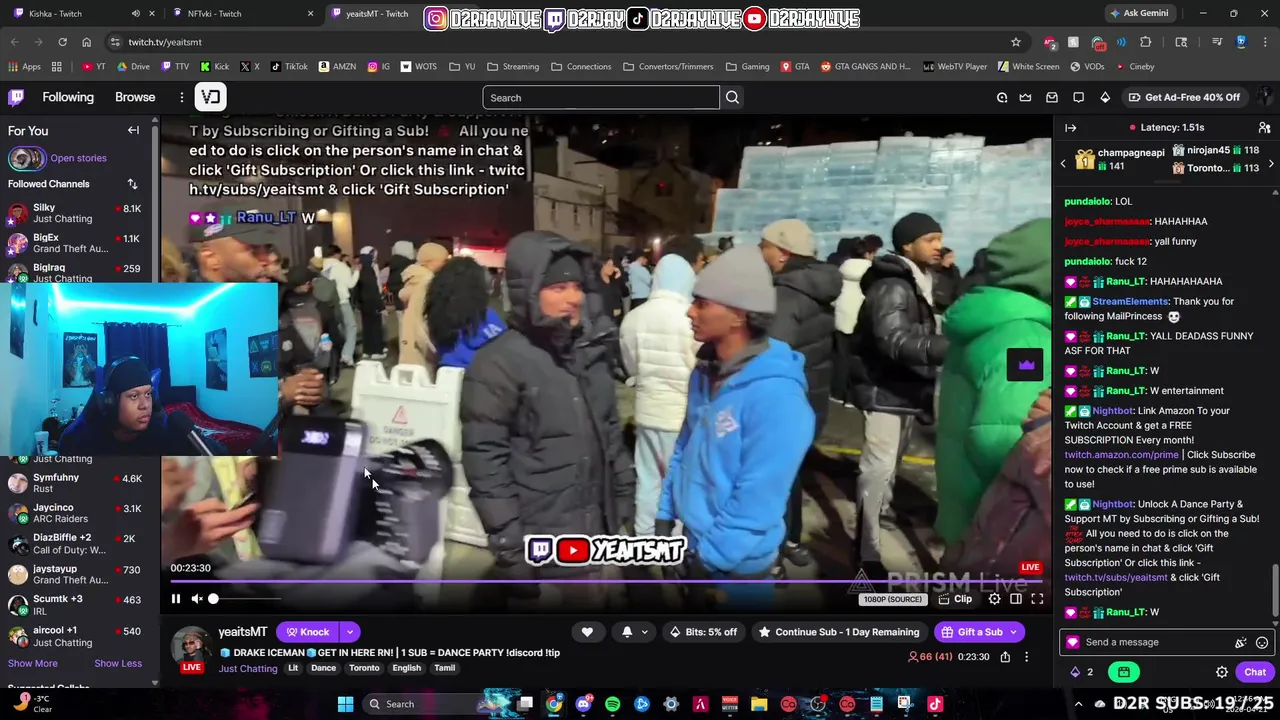1280x720 pixels.
Task: Open the chat celebration party icon
Action: pos(1241,643)
